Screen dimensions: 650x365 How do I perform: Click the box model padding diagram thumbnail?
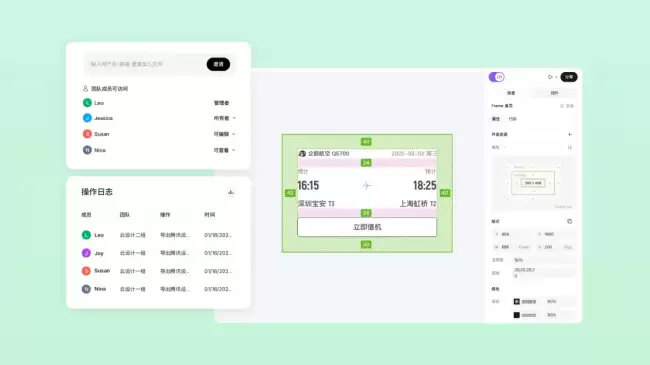[533, 183]
